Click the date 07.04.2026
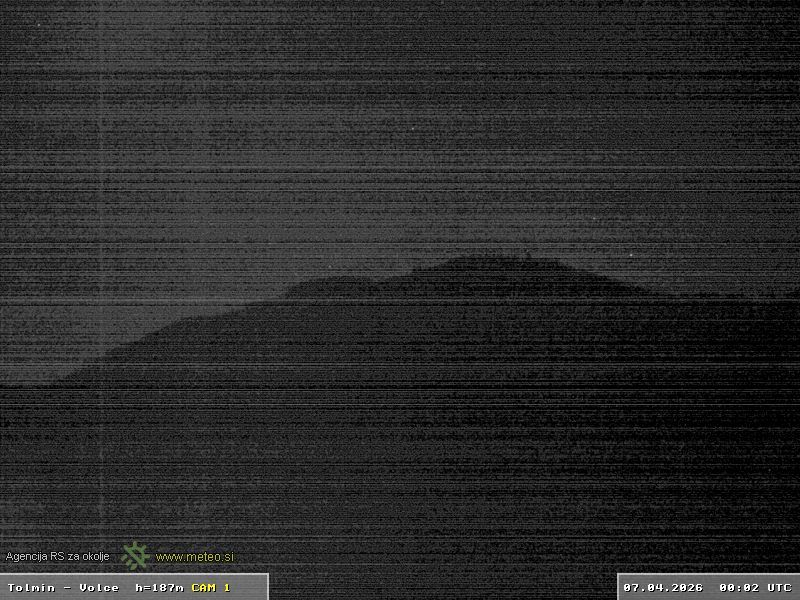800x600 pixels. (662, 587)
